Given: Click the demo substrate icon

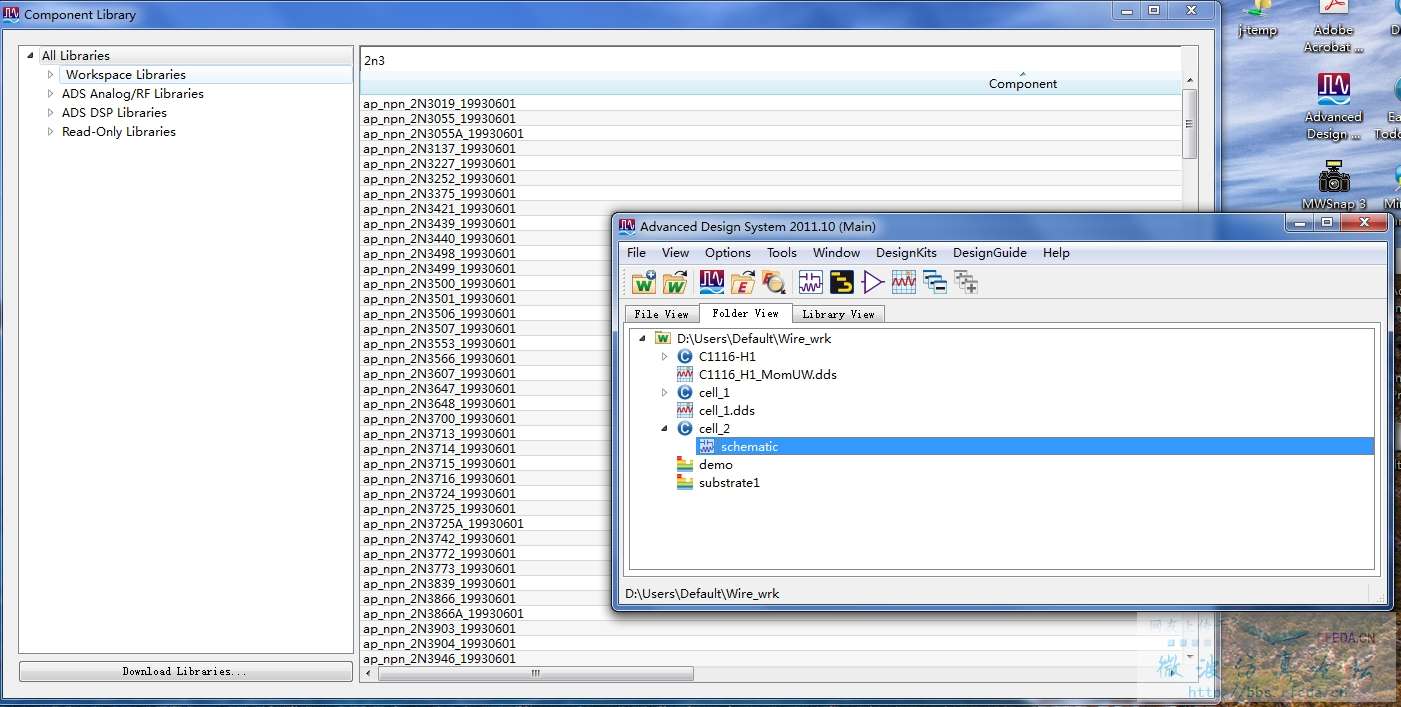Looking at the screenshot, I should [x=685, y=465].
